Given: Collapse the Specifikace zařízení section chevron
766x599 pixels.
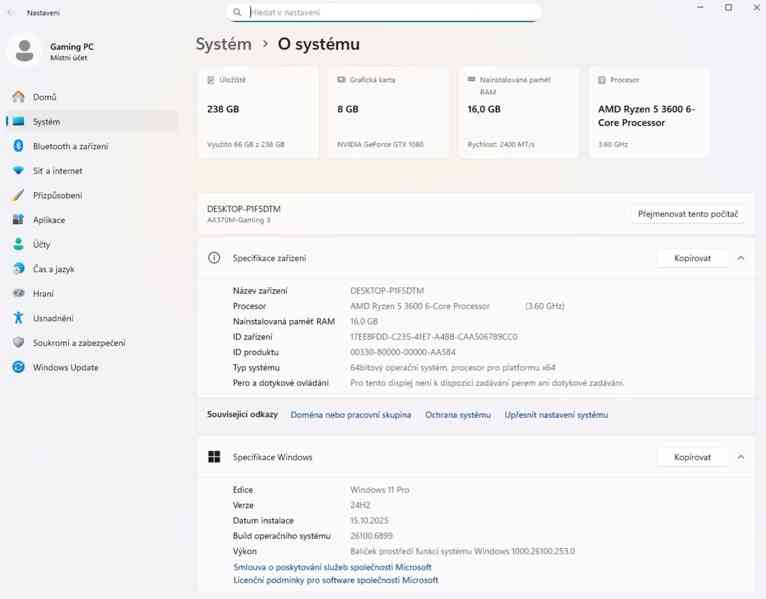Looking at the screenshot, I should (741, 258).
